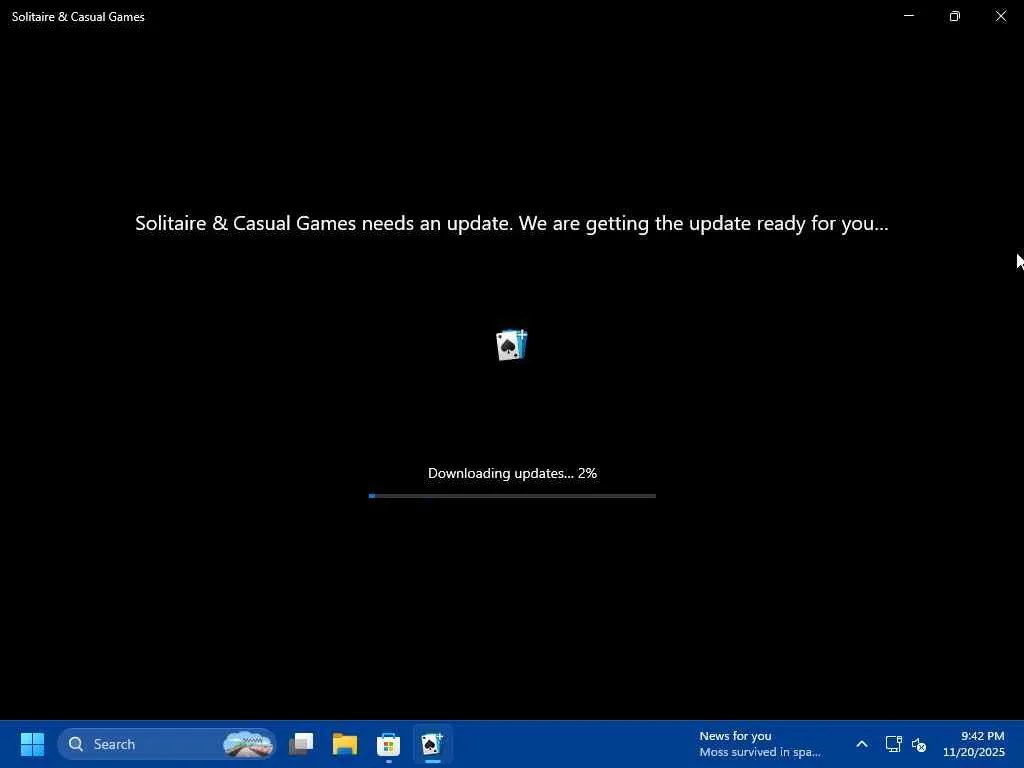This screenshot has height=768, width=1024.
Task: Open Task View from the taskbar
Action: pyautogui.click(x=301, y=744)
